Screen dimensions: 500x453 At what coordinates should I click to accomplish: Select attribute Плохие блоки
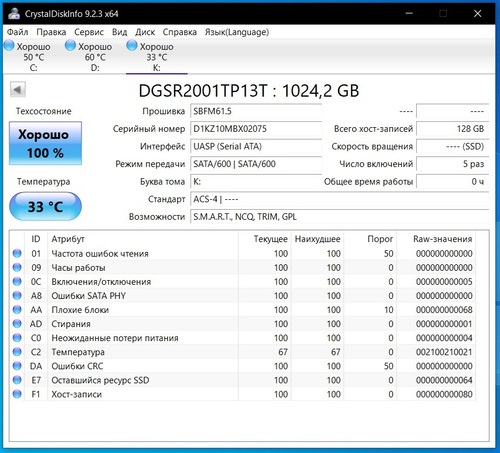click(x=80, y=310)
